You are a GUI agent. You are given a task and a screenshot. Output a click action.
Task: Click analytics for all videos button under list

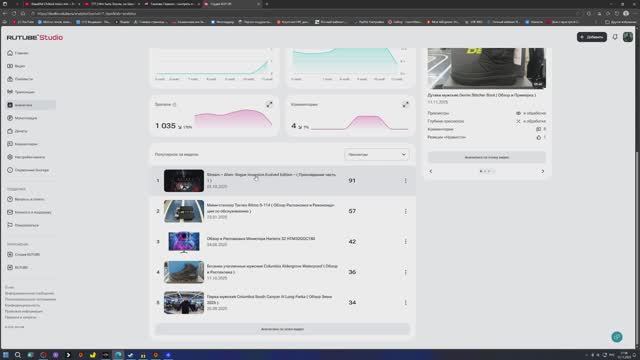pyautogui.click(x=282, y=329)
